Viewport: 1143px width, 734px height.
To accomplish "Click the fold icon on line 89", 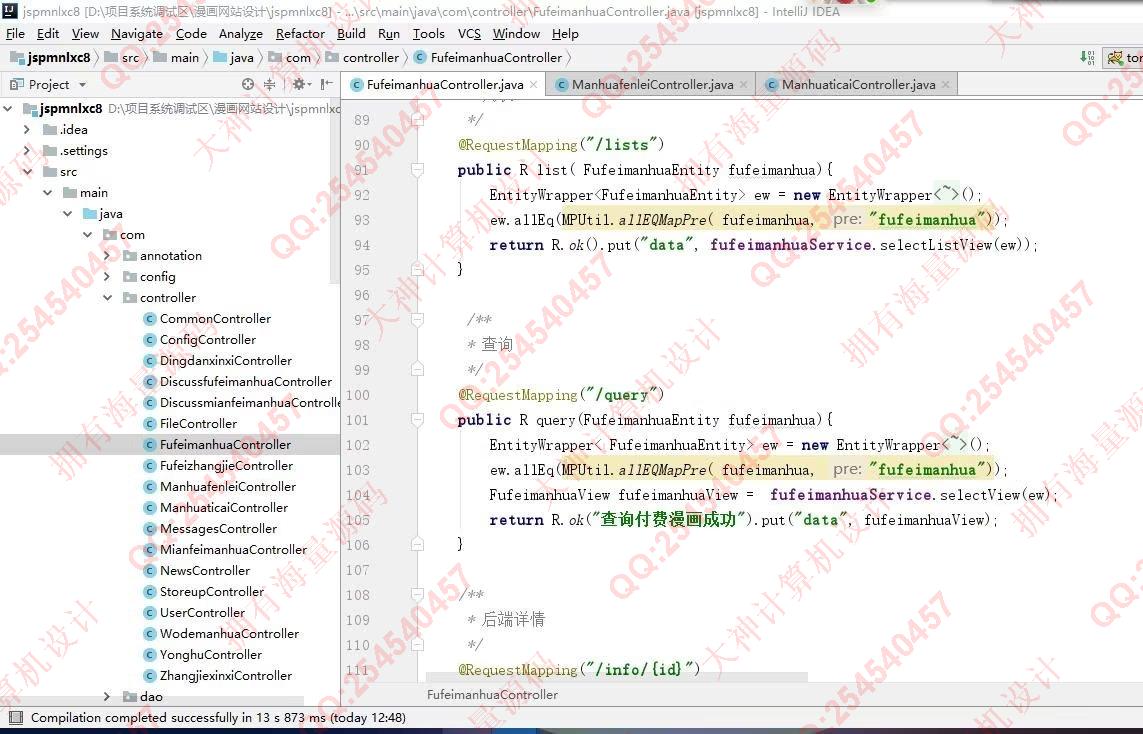I will [x=418, y=120].
